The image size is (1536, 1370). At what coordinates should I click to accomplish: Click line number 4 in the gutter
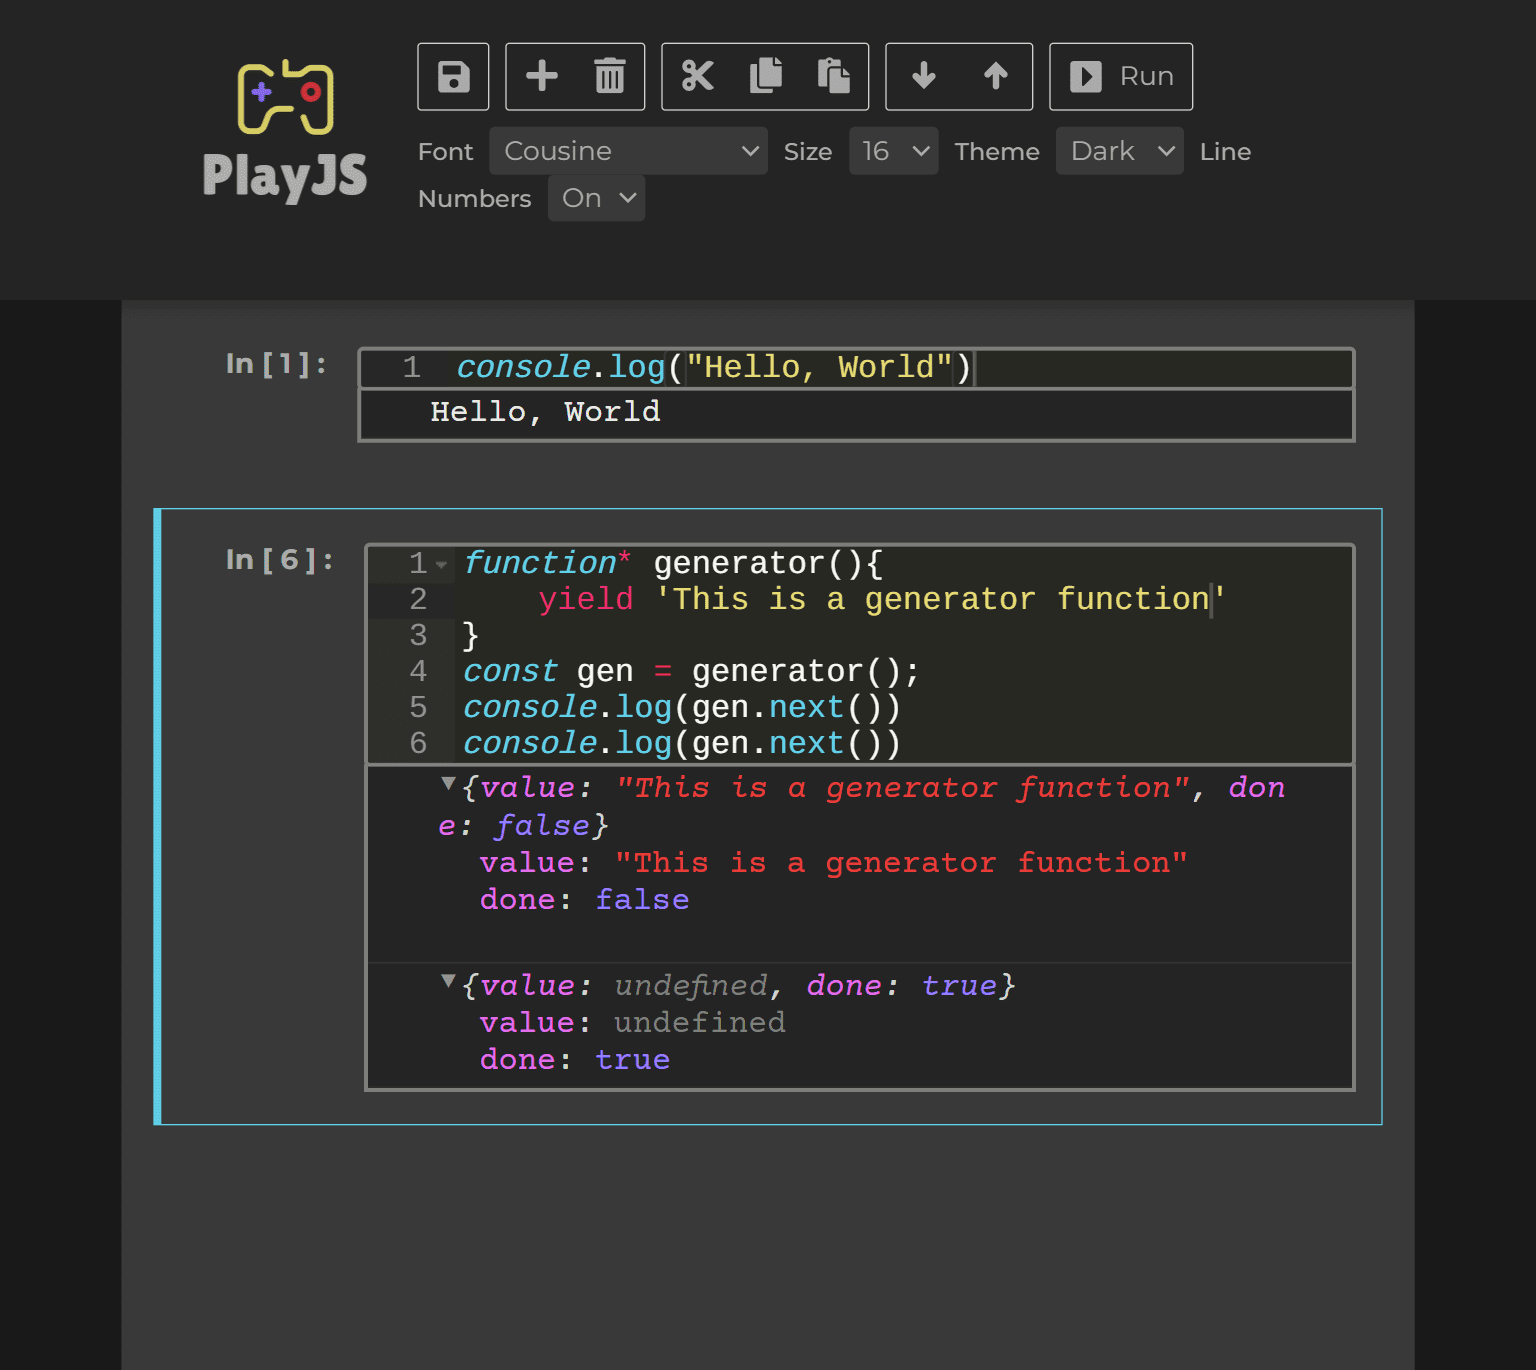418,671
